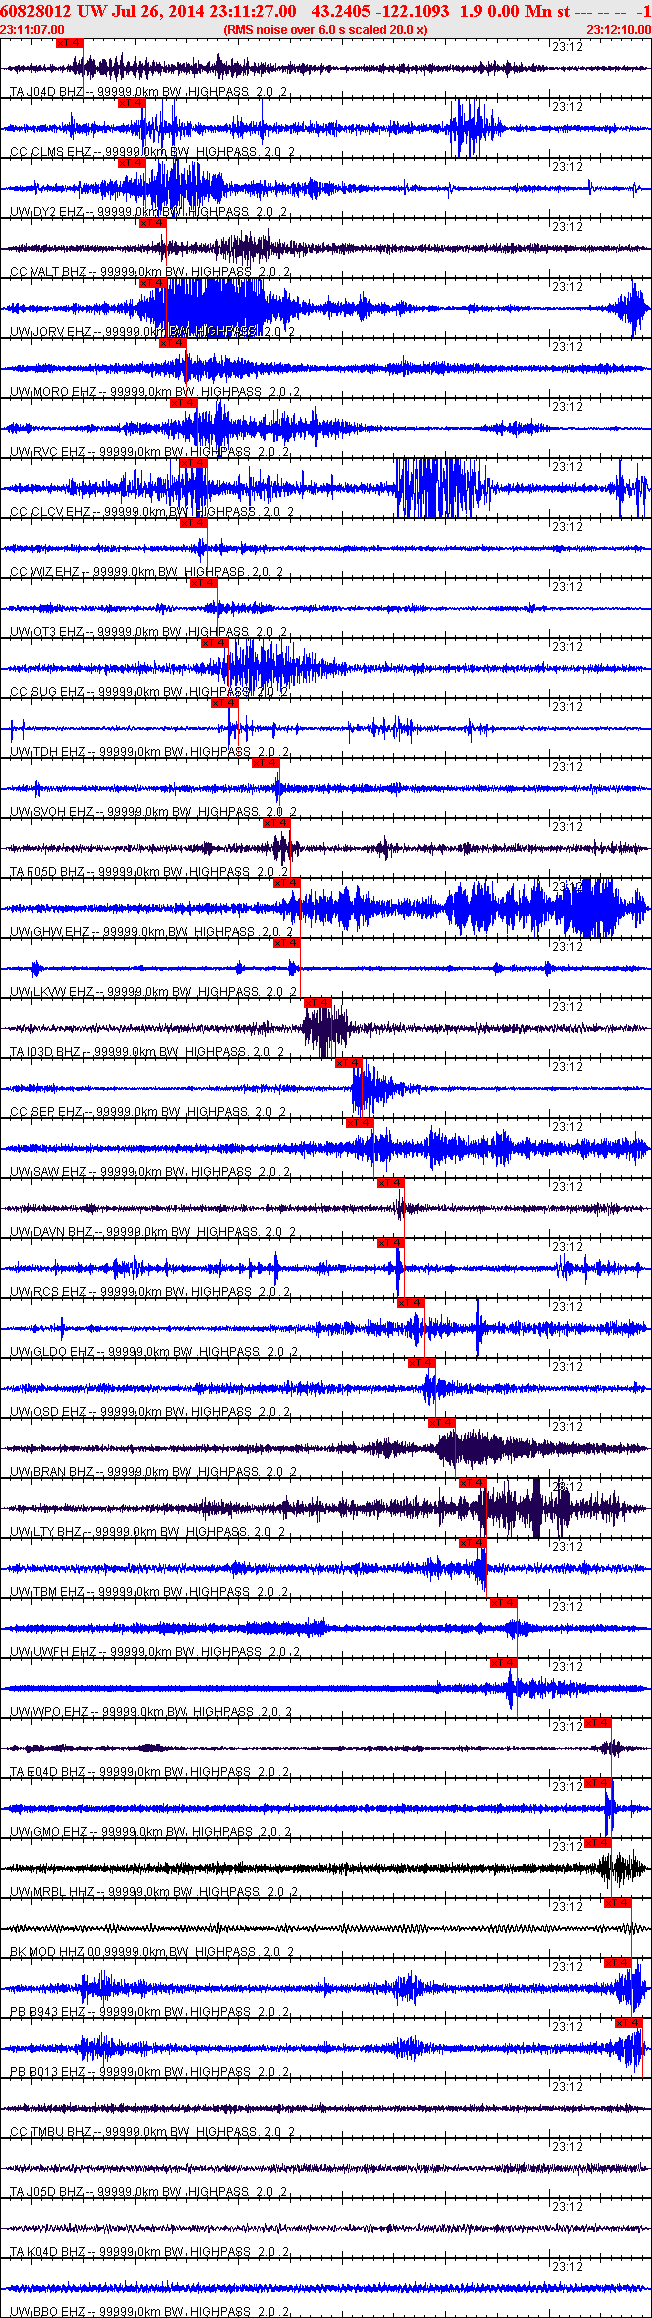Click the red pick marker on the UW RVC trace
Screen dimensions: 652x2318
pos(184,403)
